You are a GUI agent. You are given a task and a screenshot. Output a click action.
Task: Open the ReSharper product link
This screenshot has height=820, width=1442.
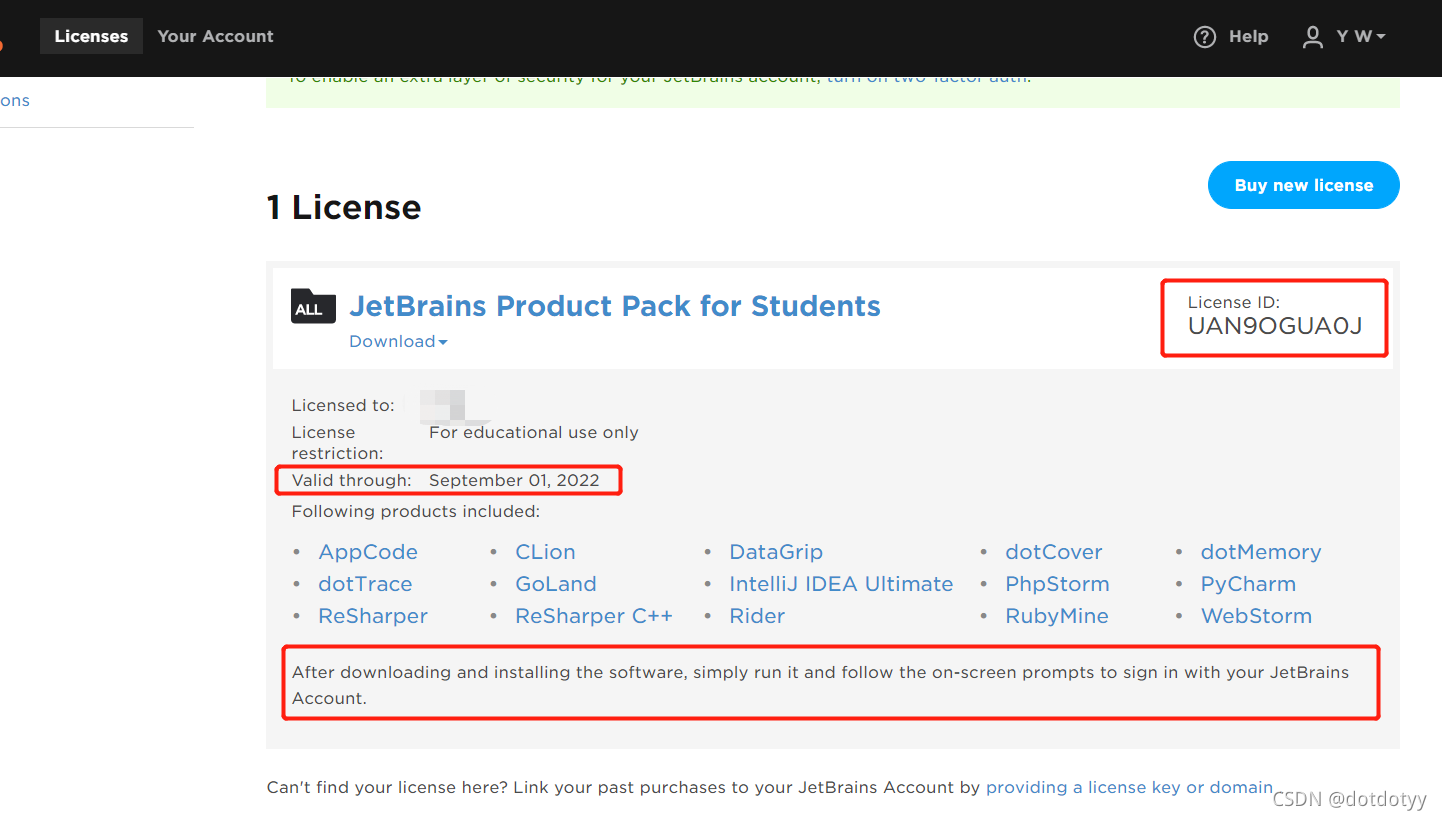click(x=373, y=616)
